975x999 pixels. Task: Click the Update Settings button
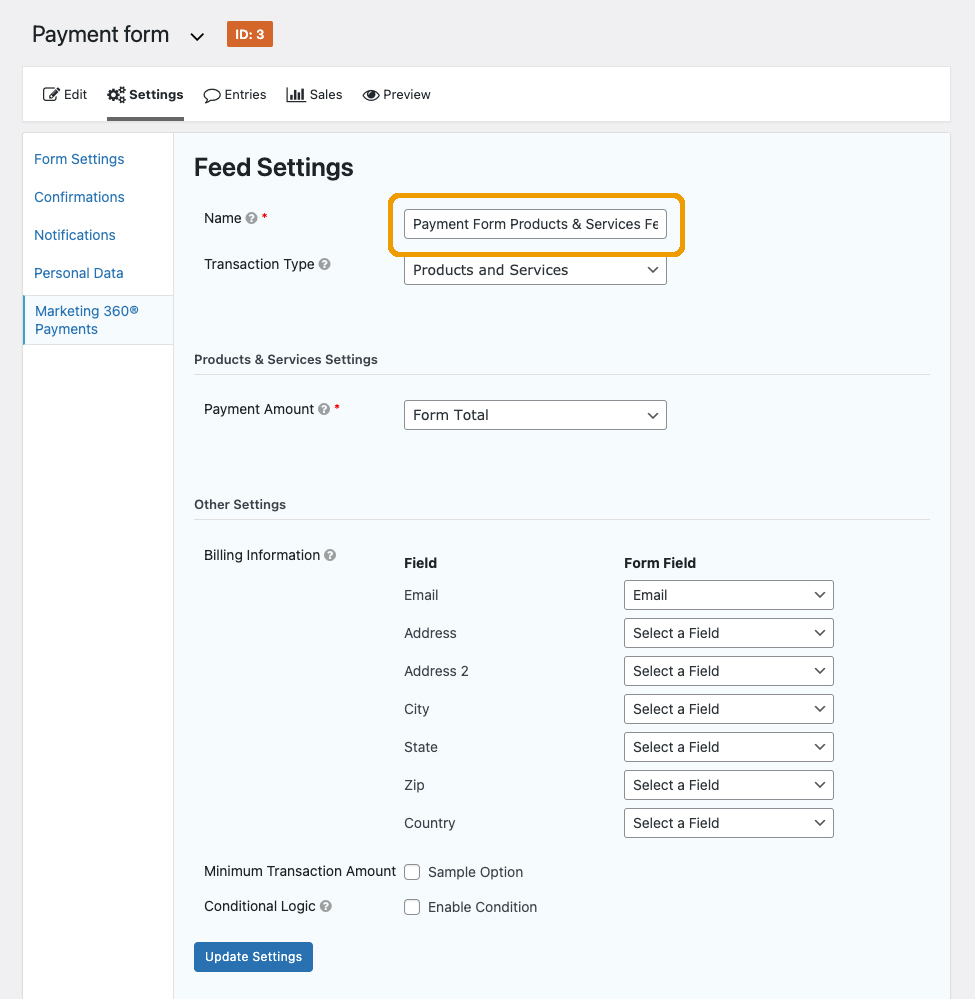click(254, 957)
